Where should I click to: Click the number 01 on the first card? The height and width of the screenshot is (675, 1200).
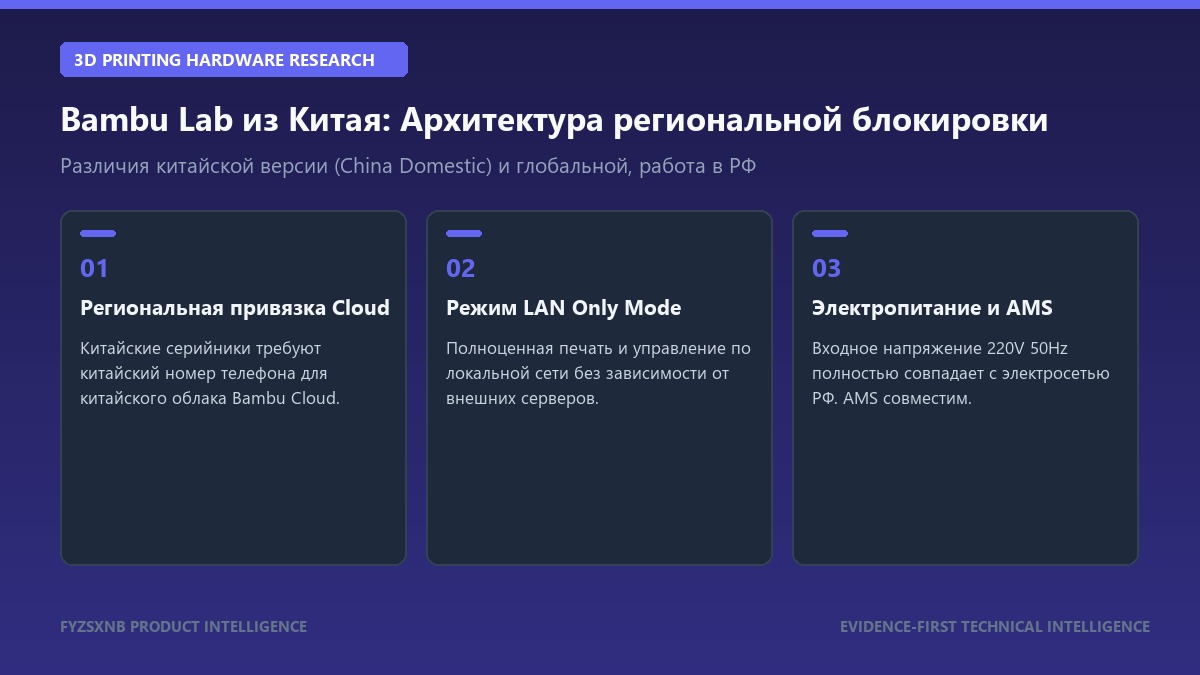coord(94,268)
